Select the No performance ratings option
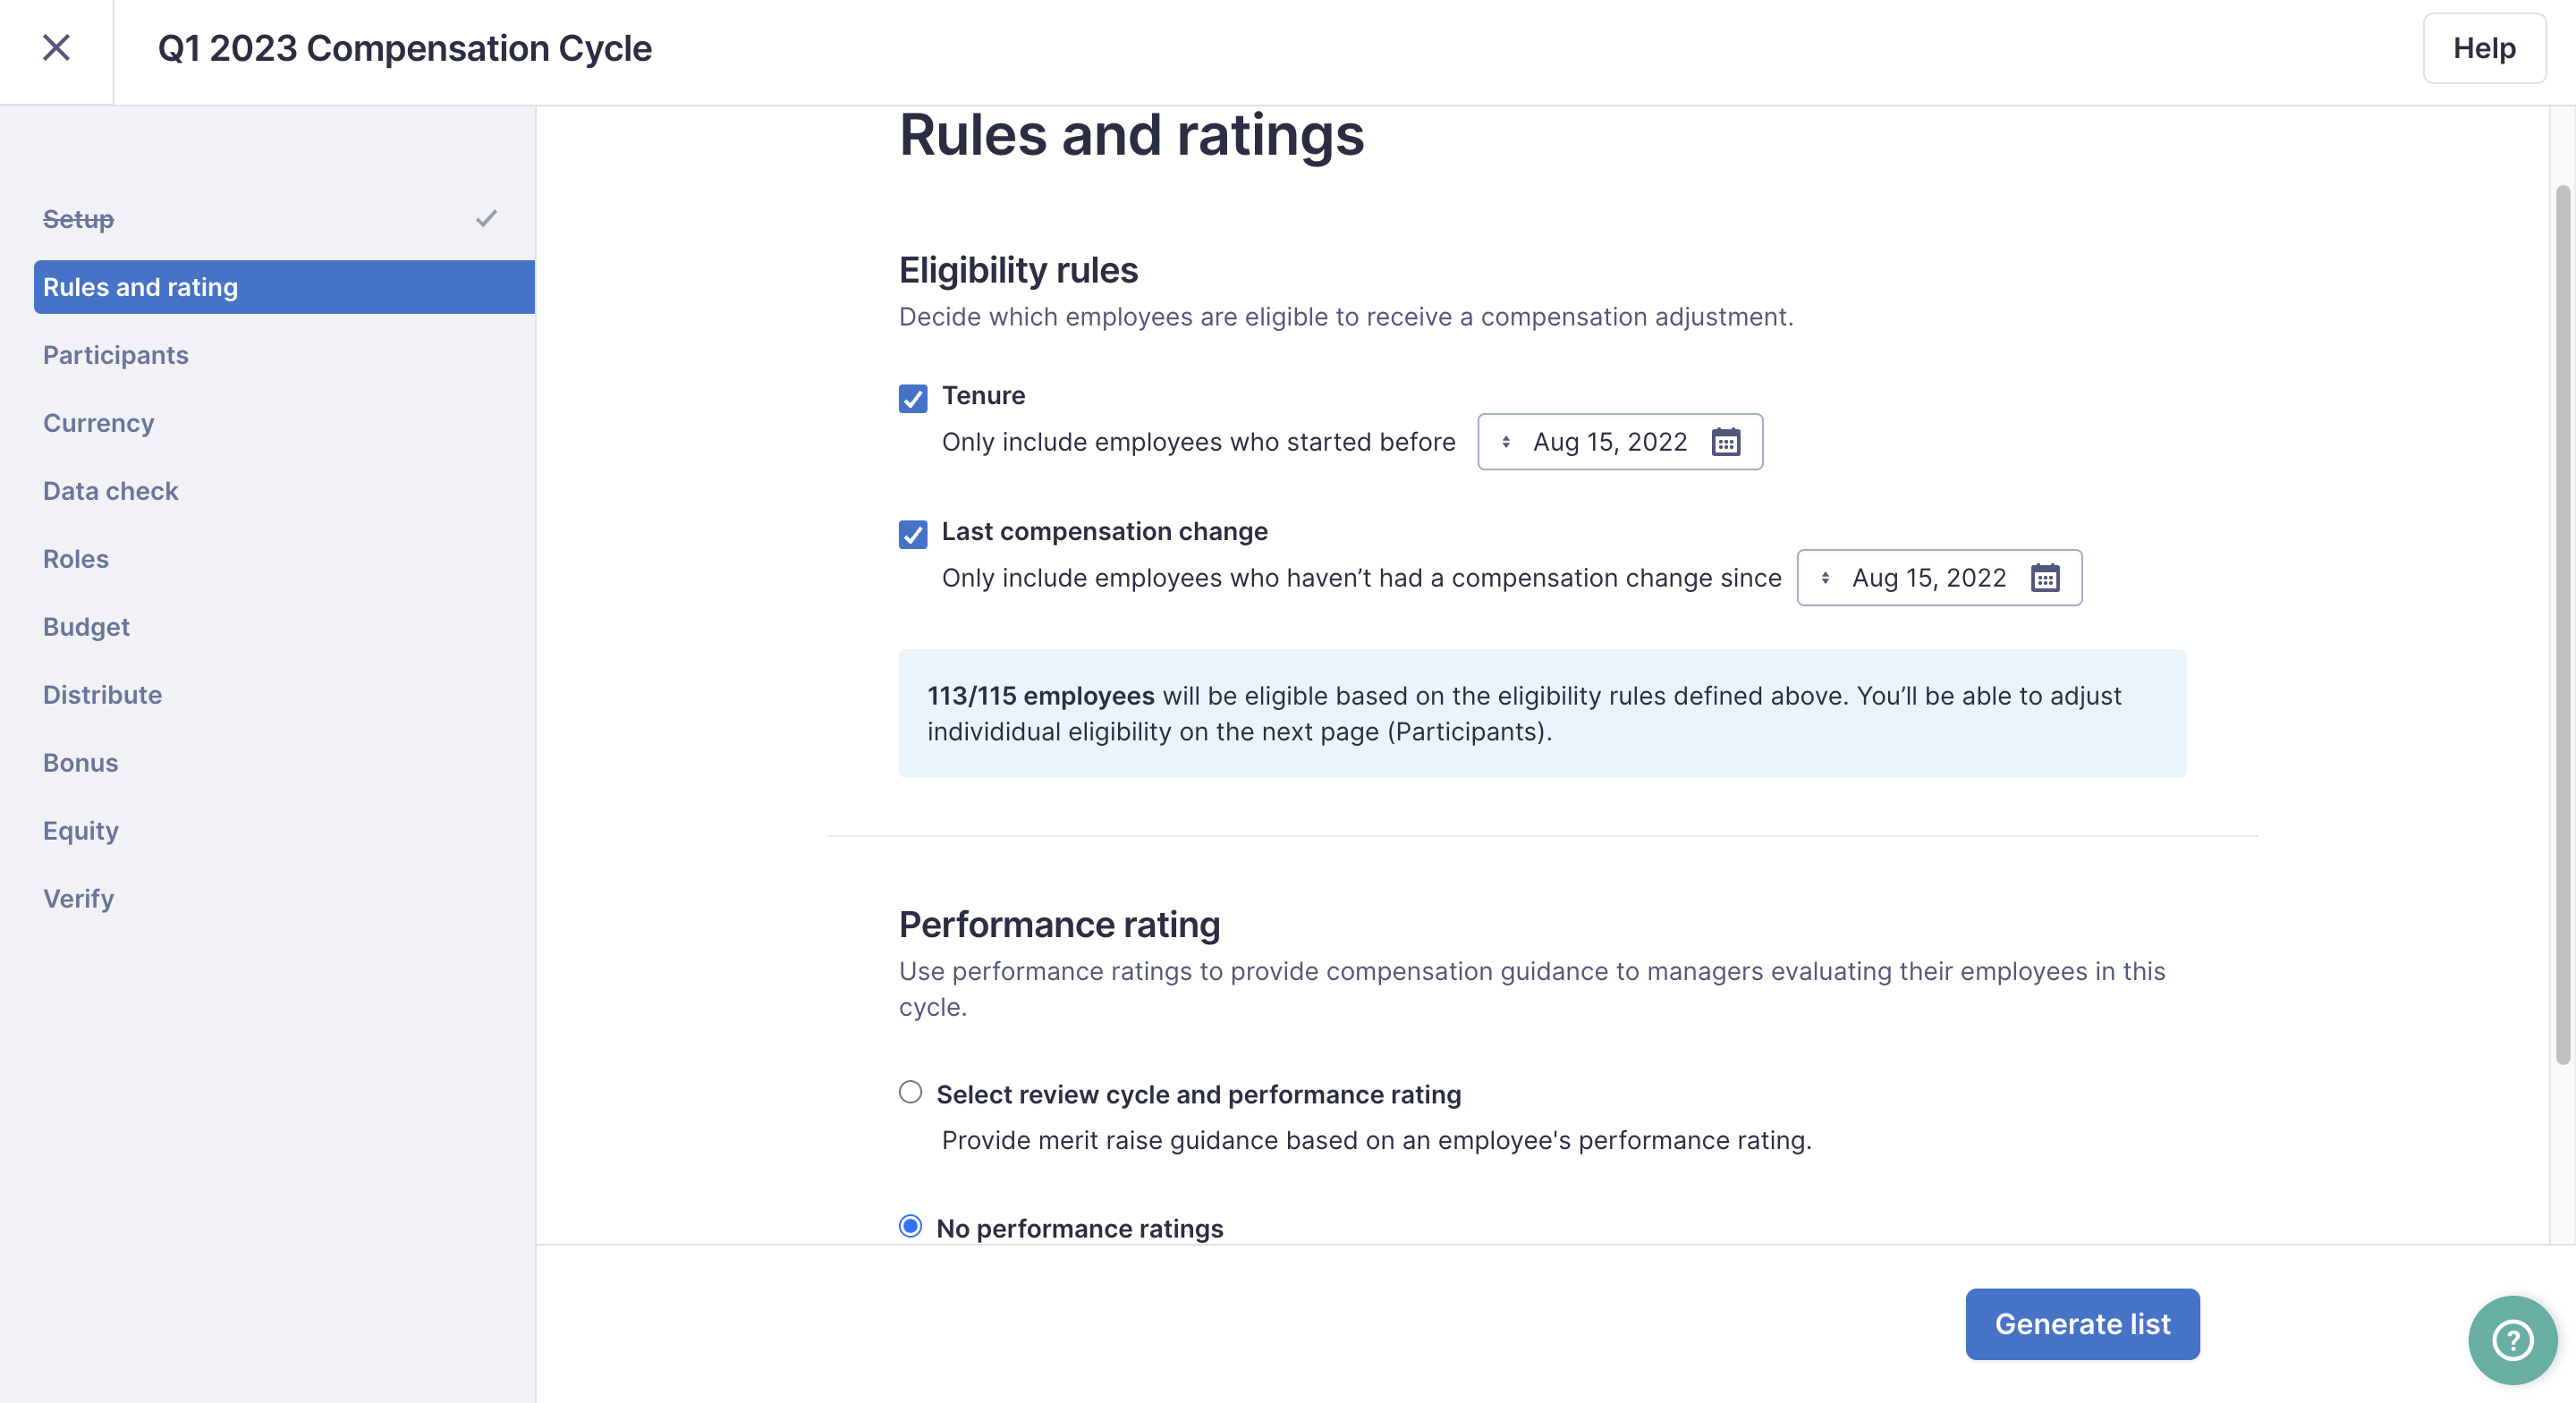Viewport: 2576px width, 1403px height. [910, 1227]
